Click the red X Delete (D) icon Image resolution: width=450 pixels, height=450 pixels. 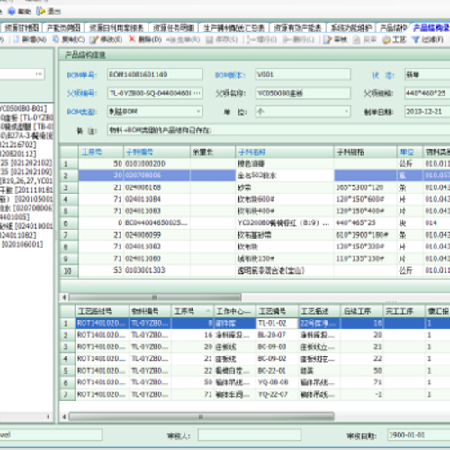click(x=132, y=39)
